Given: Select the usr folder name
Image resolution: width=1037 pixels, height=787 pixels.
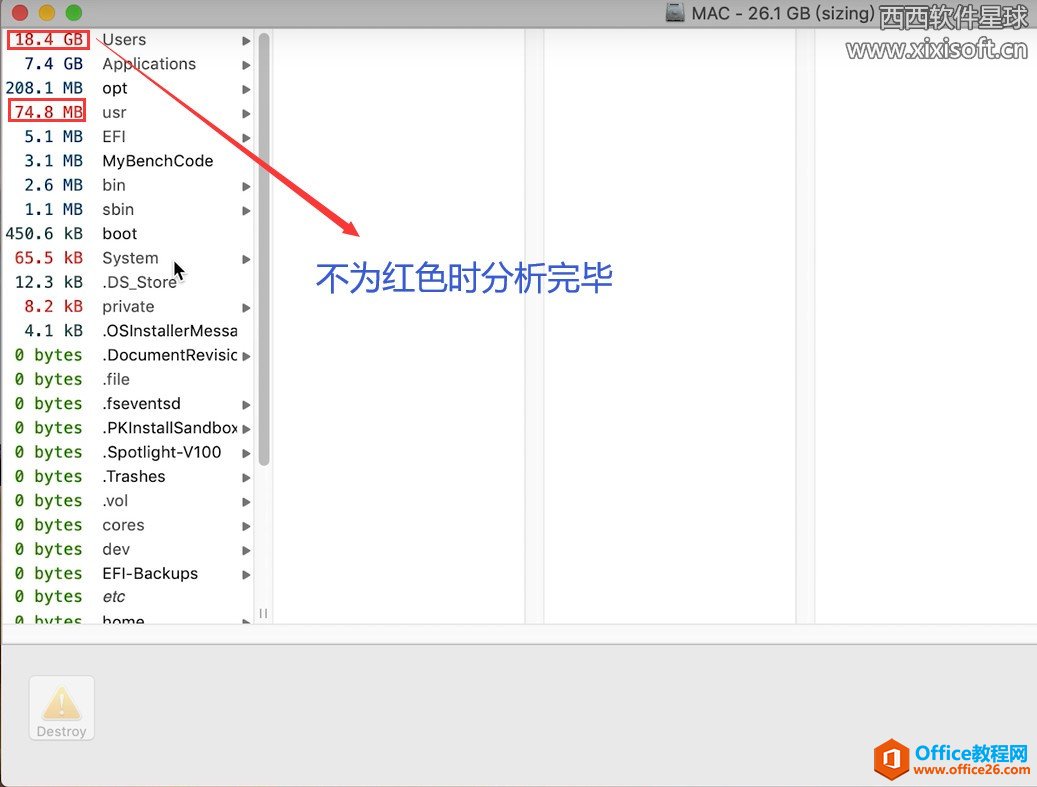Looking at the screenshot, I should click(114, 112).
